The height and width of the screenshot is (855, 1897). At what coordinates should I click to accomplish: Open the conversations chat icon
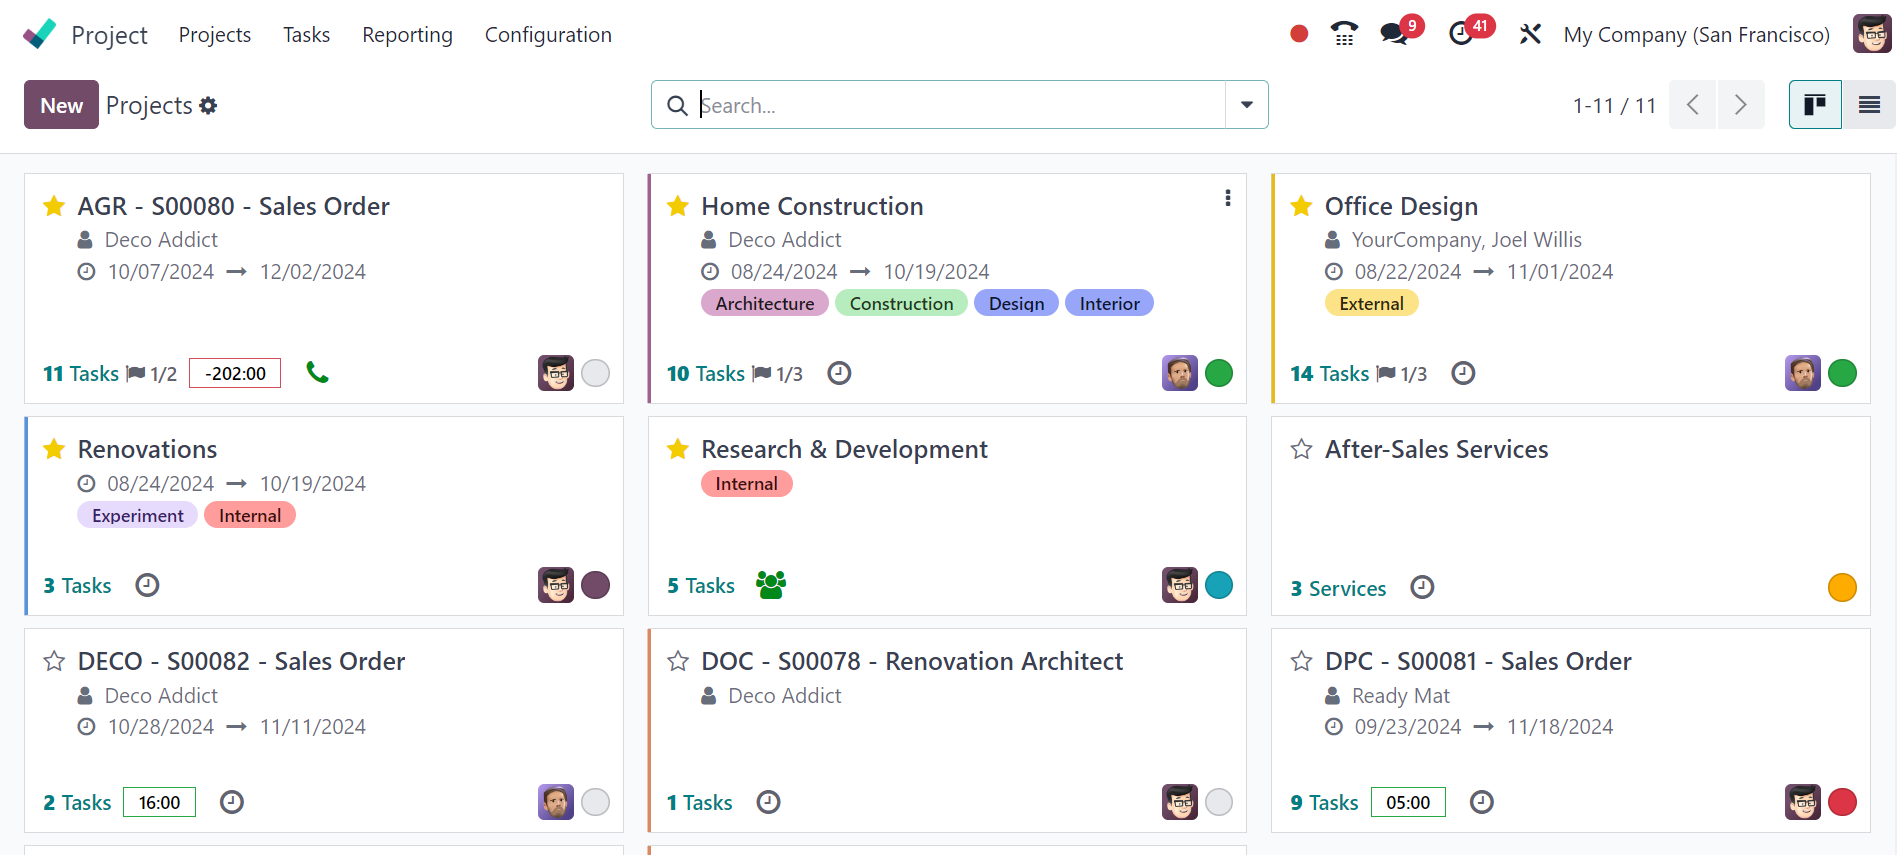tap(1393, 34)
